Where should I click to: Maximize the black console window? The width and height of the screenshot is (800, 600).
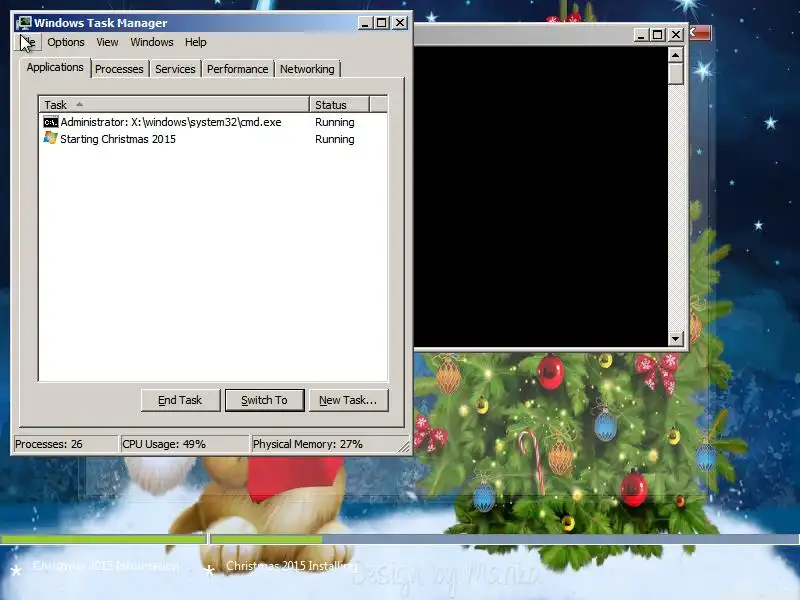coord(658,35)
